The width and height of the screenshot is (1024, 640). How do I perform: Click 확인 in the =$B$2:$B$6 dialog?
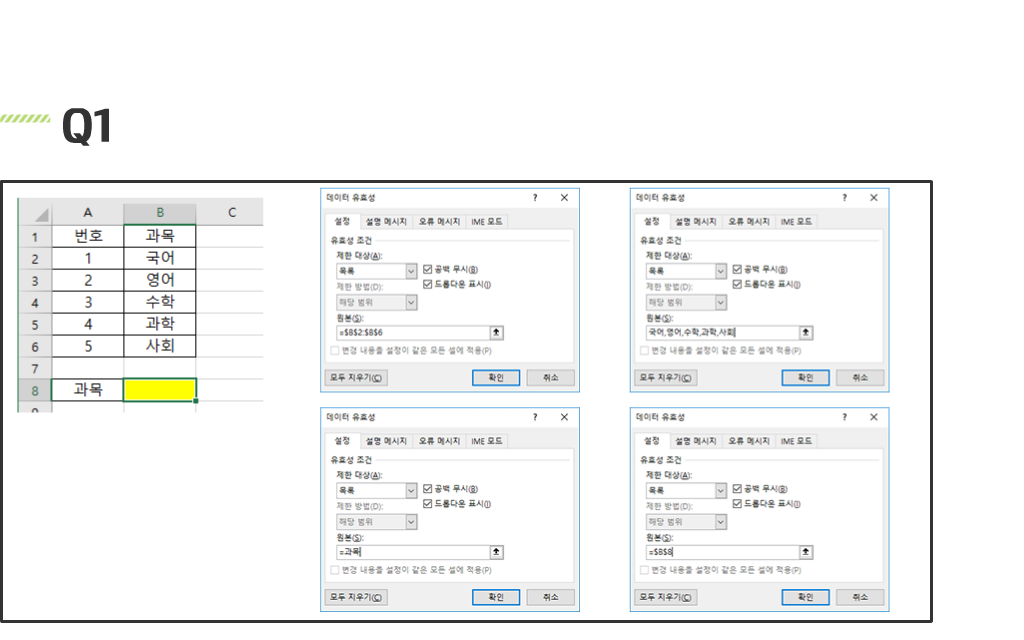[496, 377]
